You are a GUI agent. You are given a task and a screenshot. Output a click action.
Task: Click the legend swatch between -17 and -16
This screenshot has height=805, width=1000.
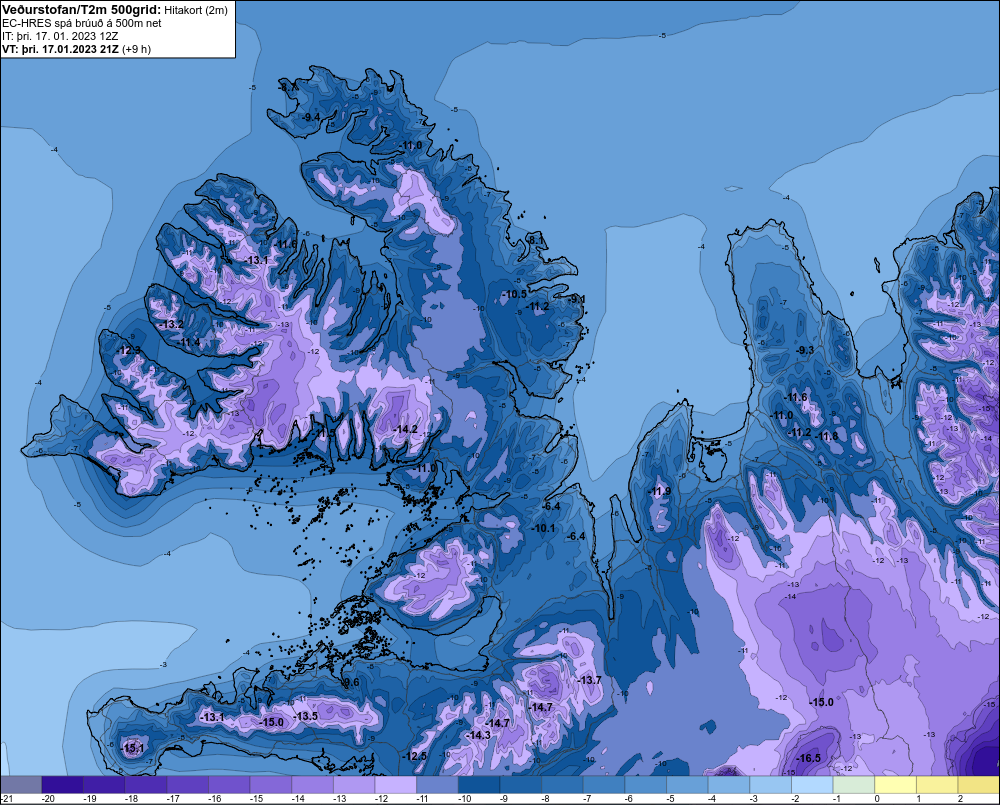[x=188, y=785]
